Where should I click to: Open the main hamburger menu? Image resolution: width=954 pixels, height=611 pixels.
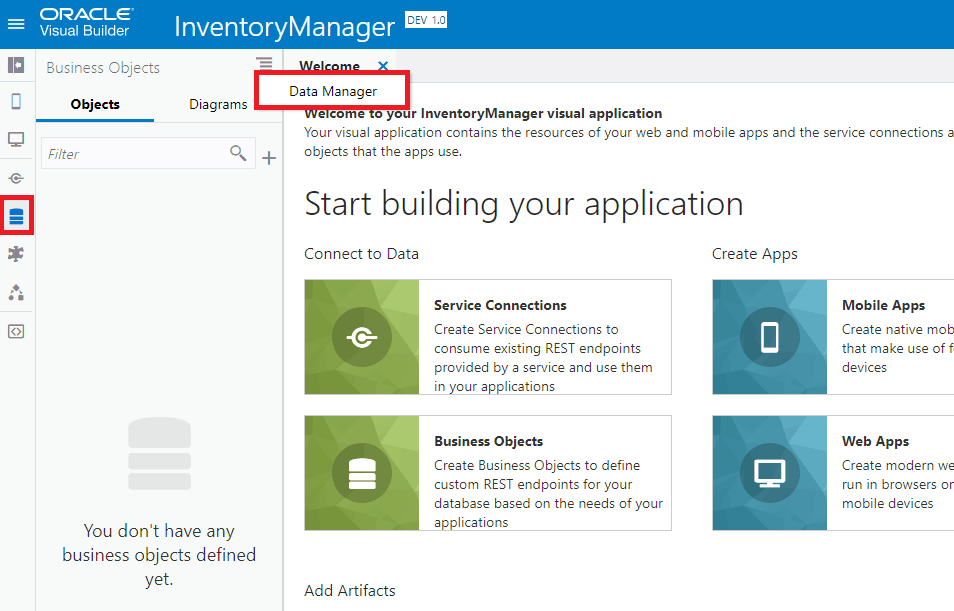(16, 24)
